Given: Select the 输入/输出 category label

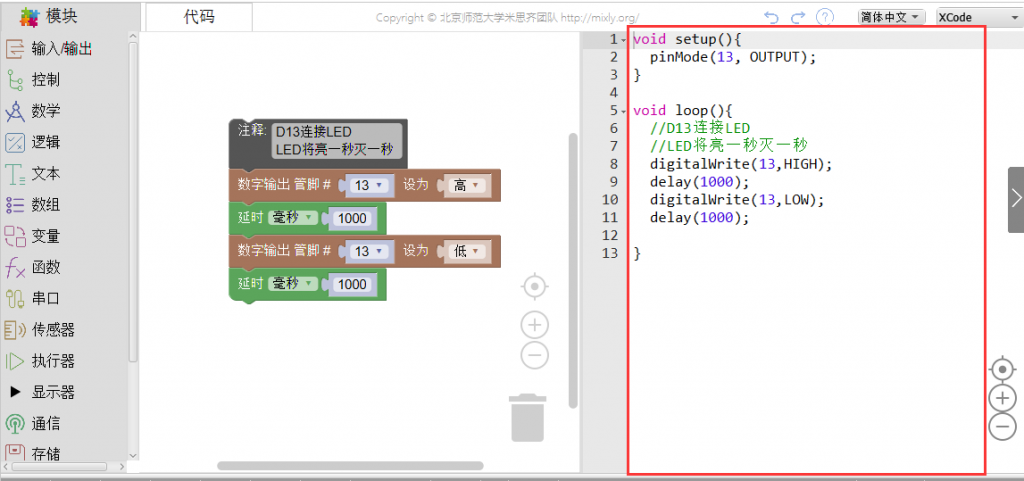Looking at the screenshot, I should (62, 48).
